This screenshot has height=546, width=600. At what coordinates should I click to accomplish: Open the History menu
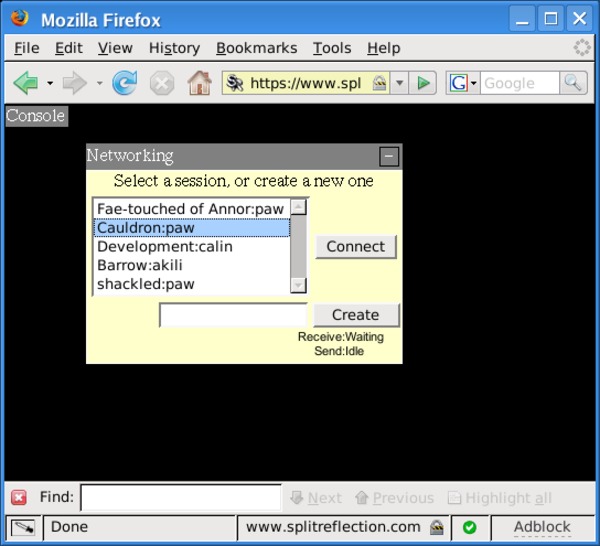tap(174, 48)
